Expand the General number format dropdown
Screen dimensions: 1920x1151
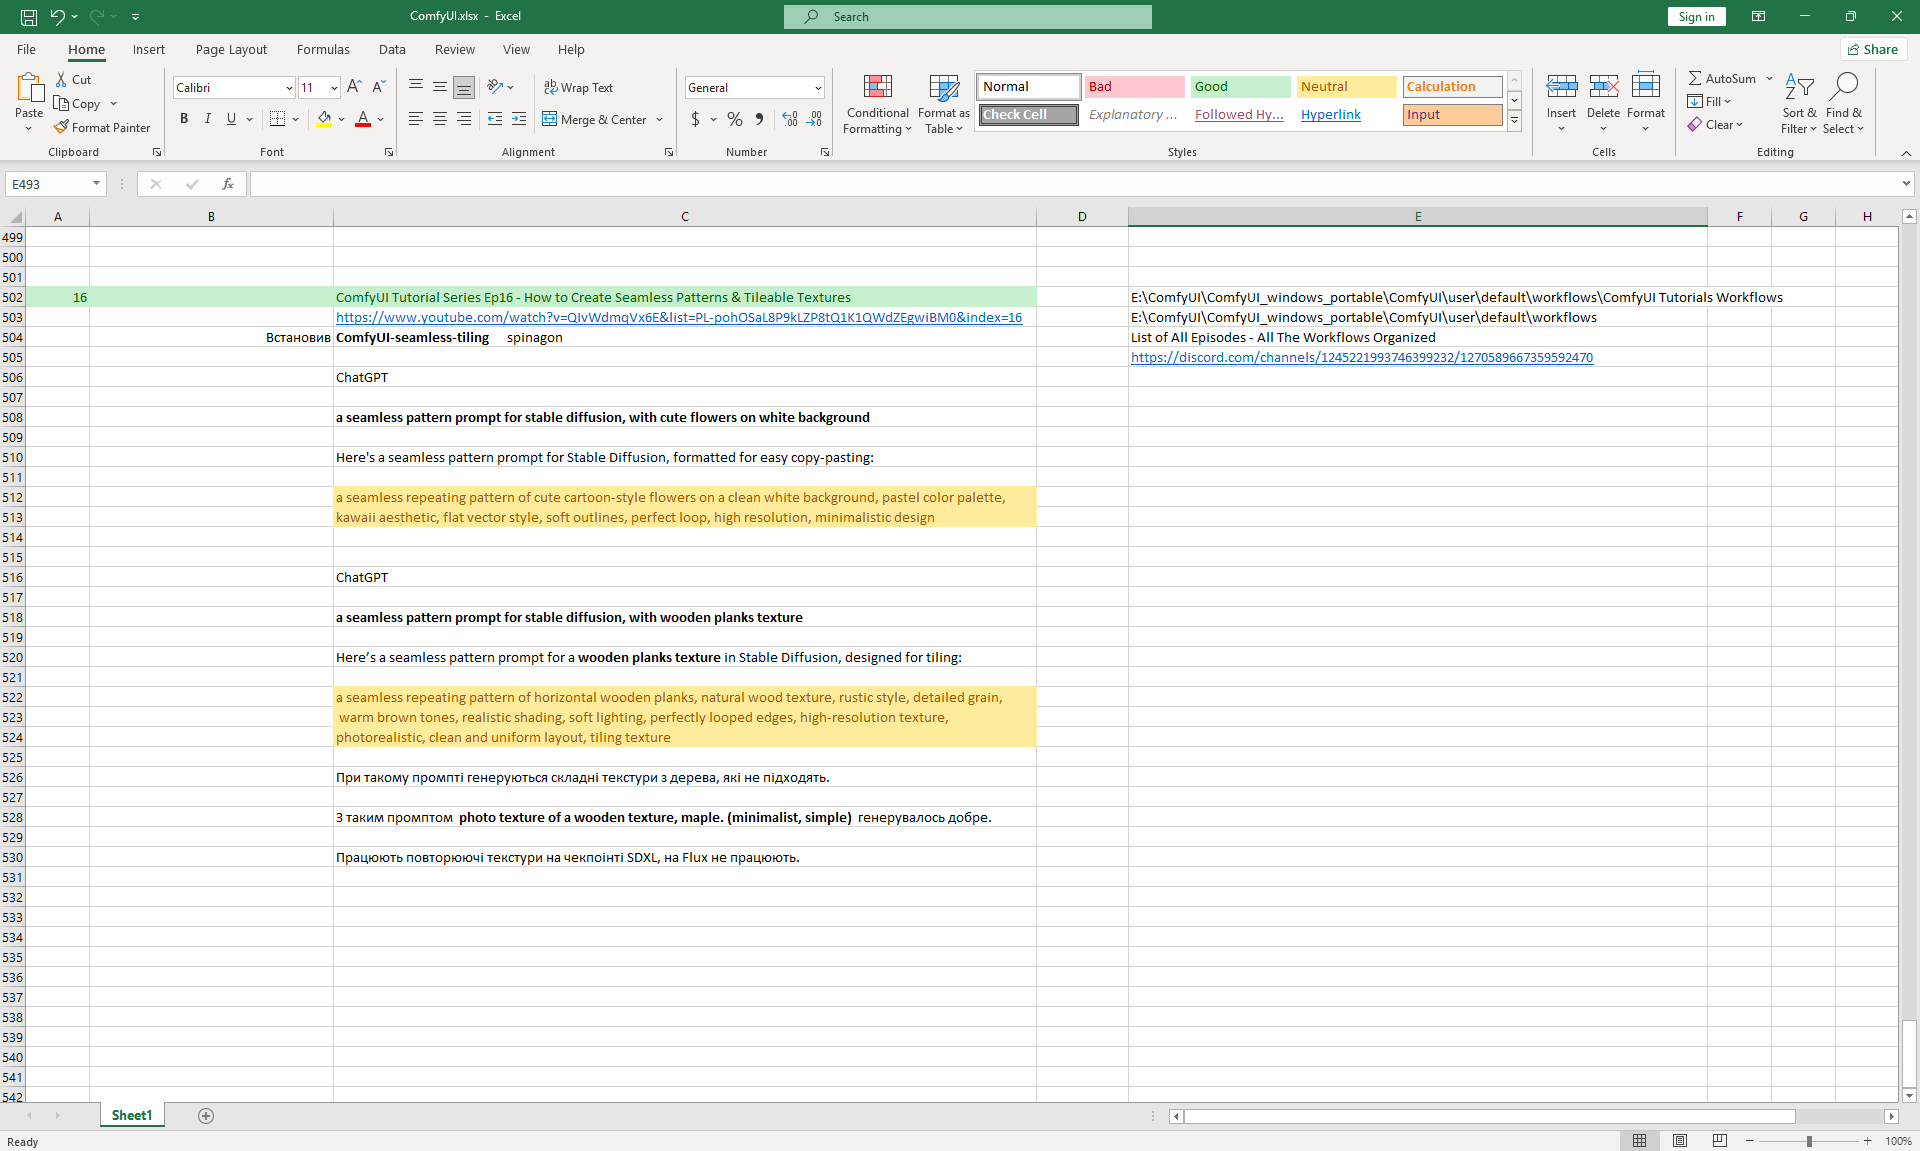[818, 88]
